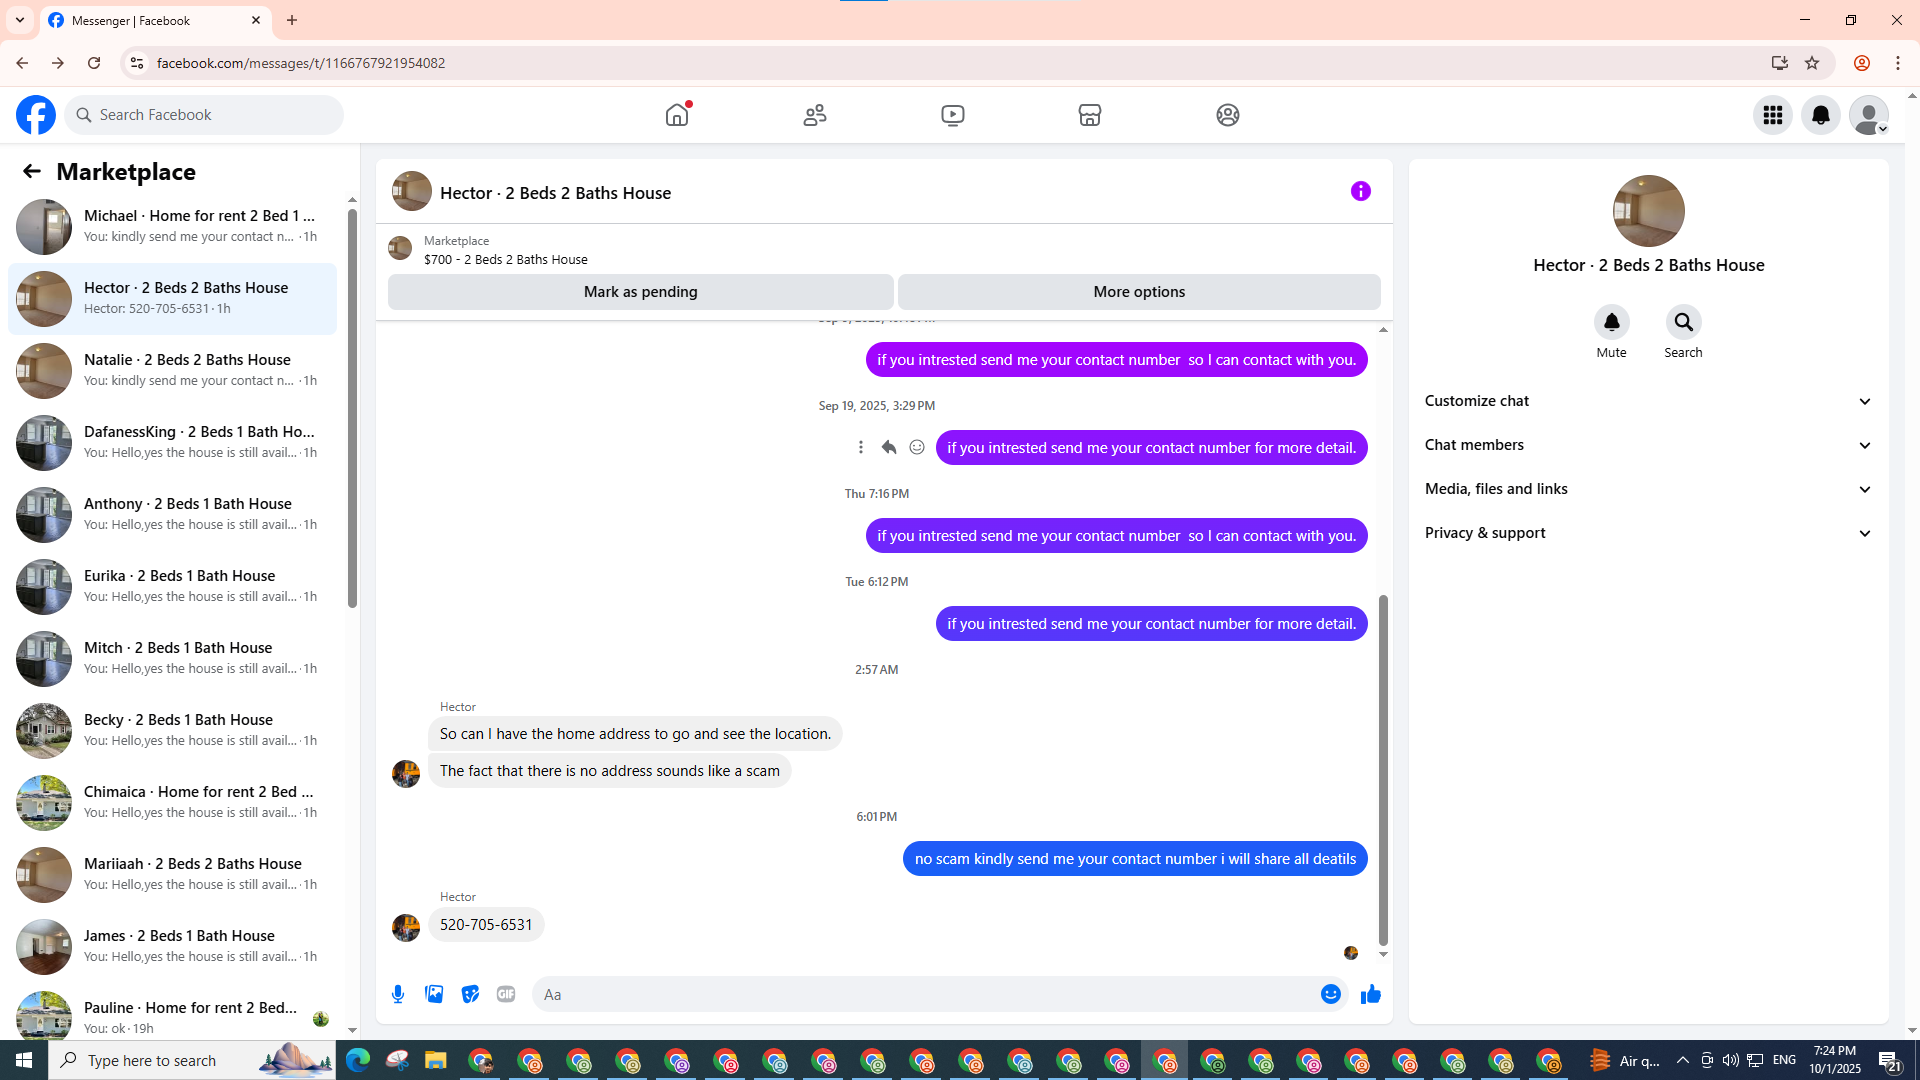Go back from Marketplace chats list
Image resolution: width=1920 pixels, height=1080 pixels.
pyautogui.click(x=32, y=171)
